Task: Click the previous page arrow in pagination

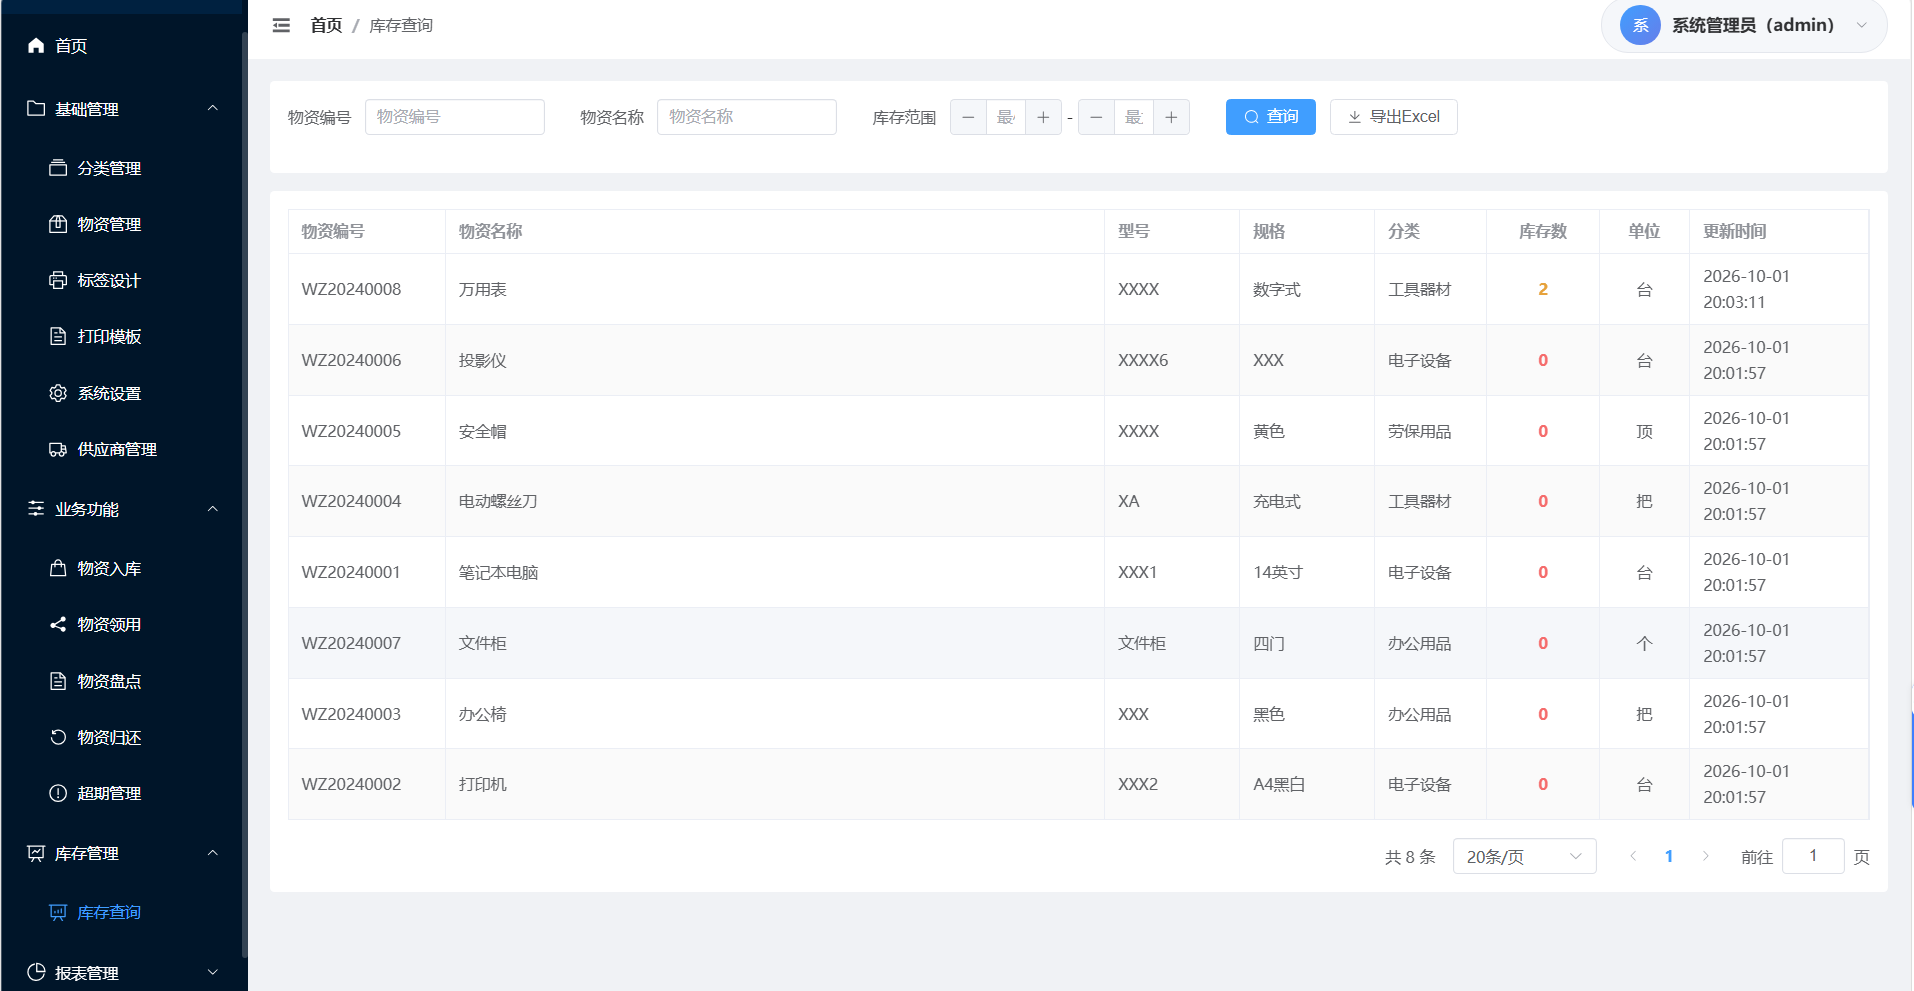Action: pyautogui.click(x=1633, y=856)
